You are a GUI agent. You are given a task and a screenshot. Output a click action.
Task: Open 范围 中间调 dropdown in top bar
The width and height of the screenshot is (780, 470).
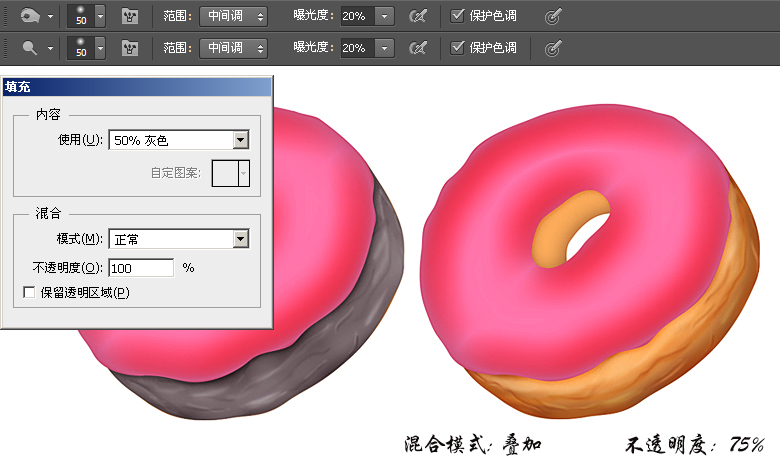pos(233,16)
